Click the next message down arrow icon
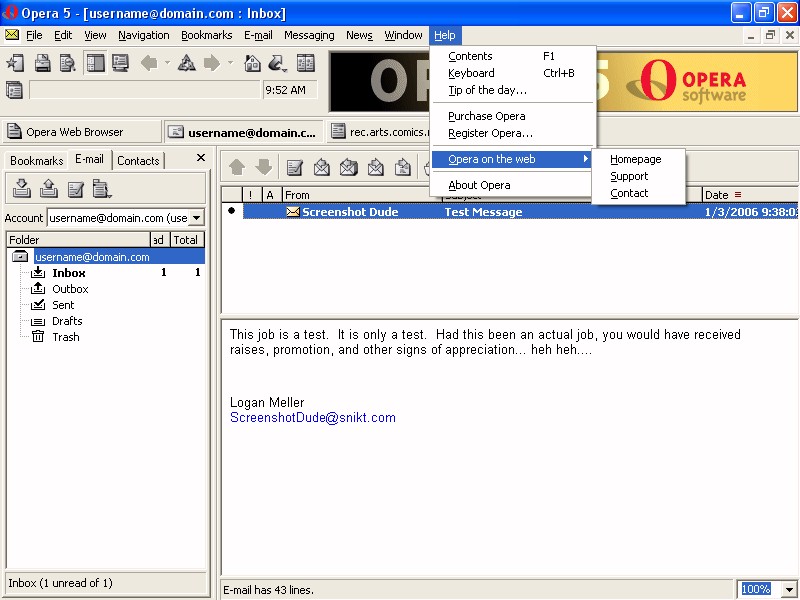Viewport: 800px width, 600px height. click(x=264, y=167)
